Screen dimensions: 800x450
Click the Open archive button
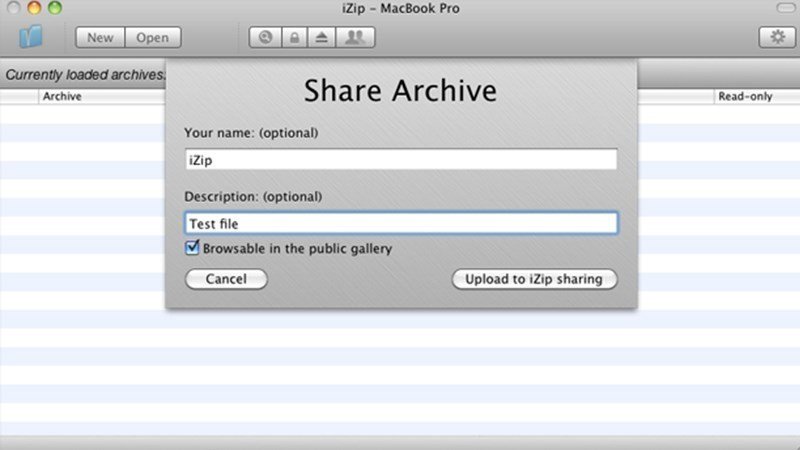pyautogui.click(x=153, y=37)
